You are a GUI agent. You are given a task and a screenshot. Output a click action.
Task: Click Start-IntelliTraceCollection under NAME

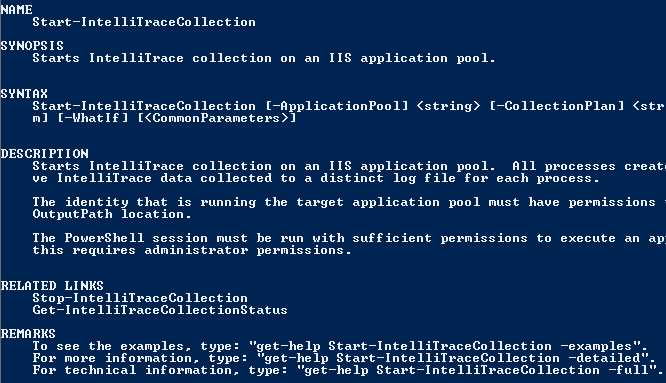pyautogui.click(x=144, y=22)
